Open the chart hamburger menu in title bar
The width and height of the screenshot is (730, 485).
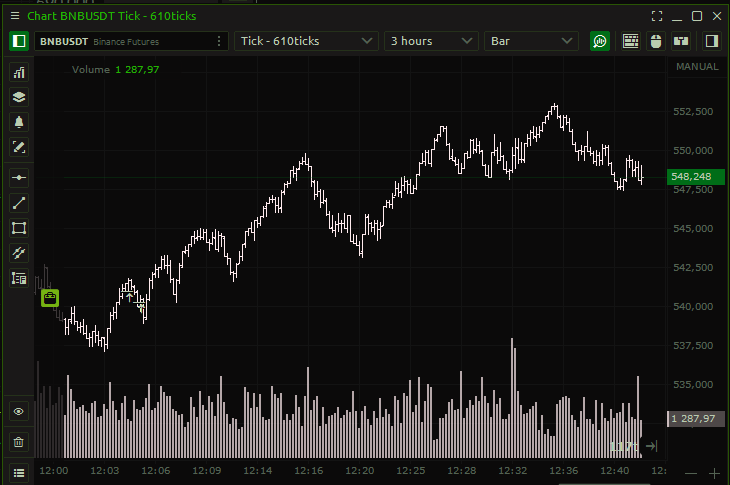click(13, 16)
